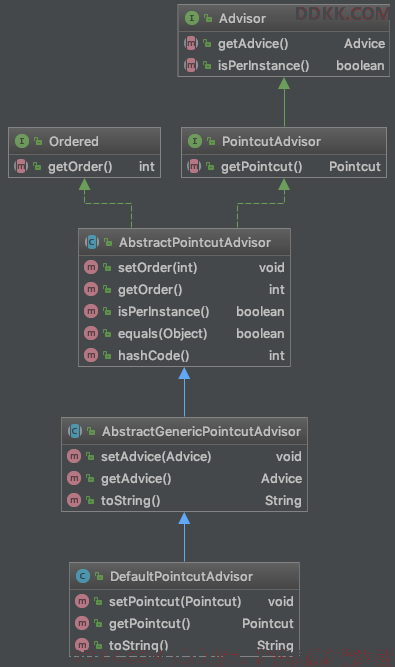Select the equals(Object) method row
The image size is (395, 667).
pos(185,334)
